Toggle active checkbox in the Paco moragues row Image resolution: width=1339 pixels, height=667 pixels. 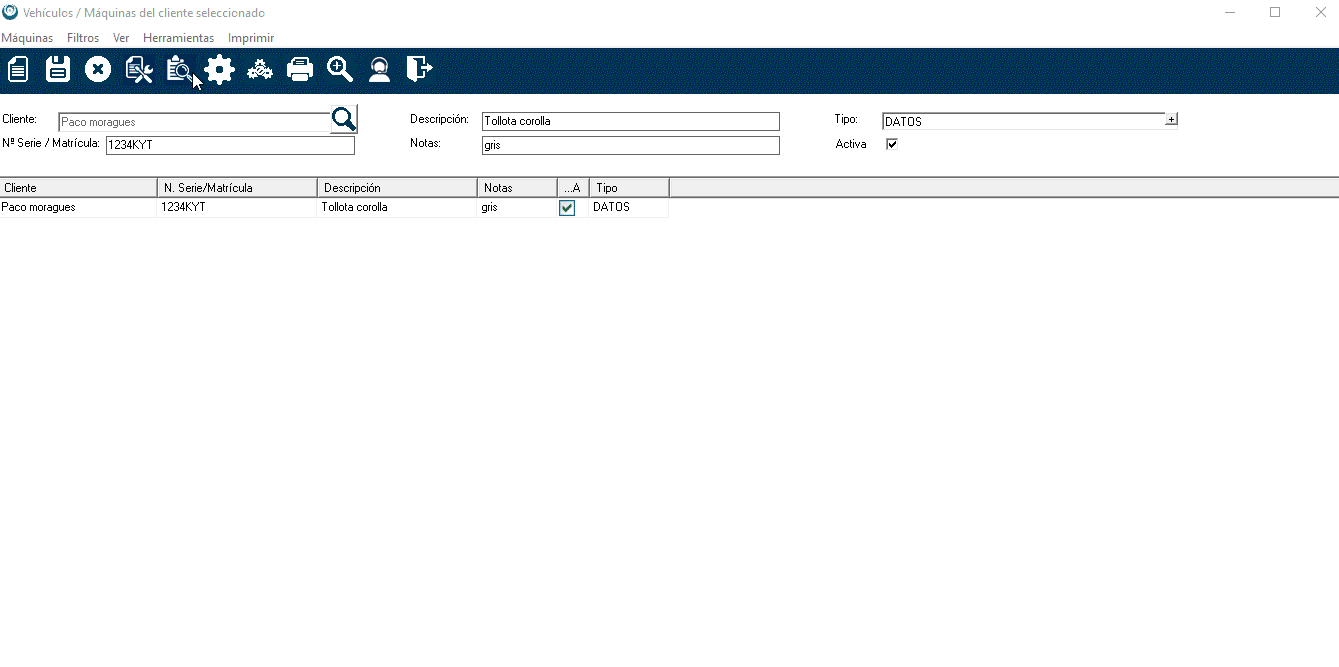pyautogui.click(x=567, y=208)
